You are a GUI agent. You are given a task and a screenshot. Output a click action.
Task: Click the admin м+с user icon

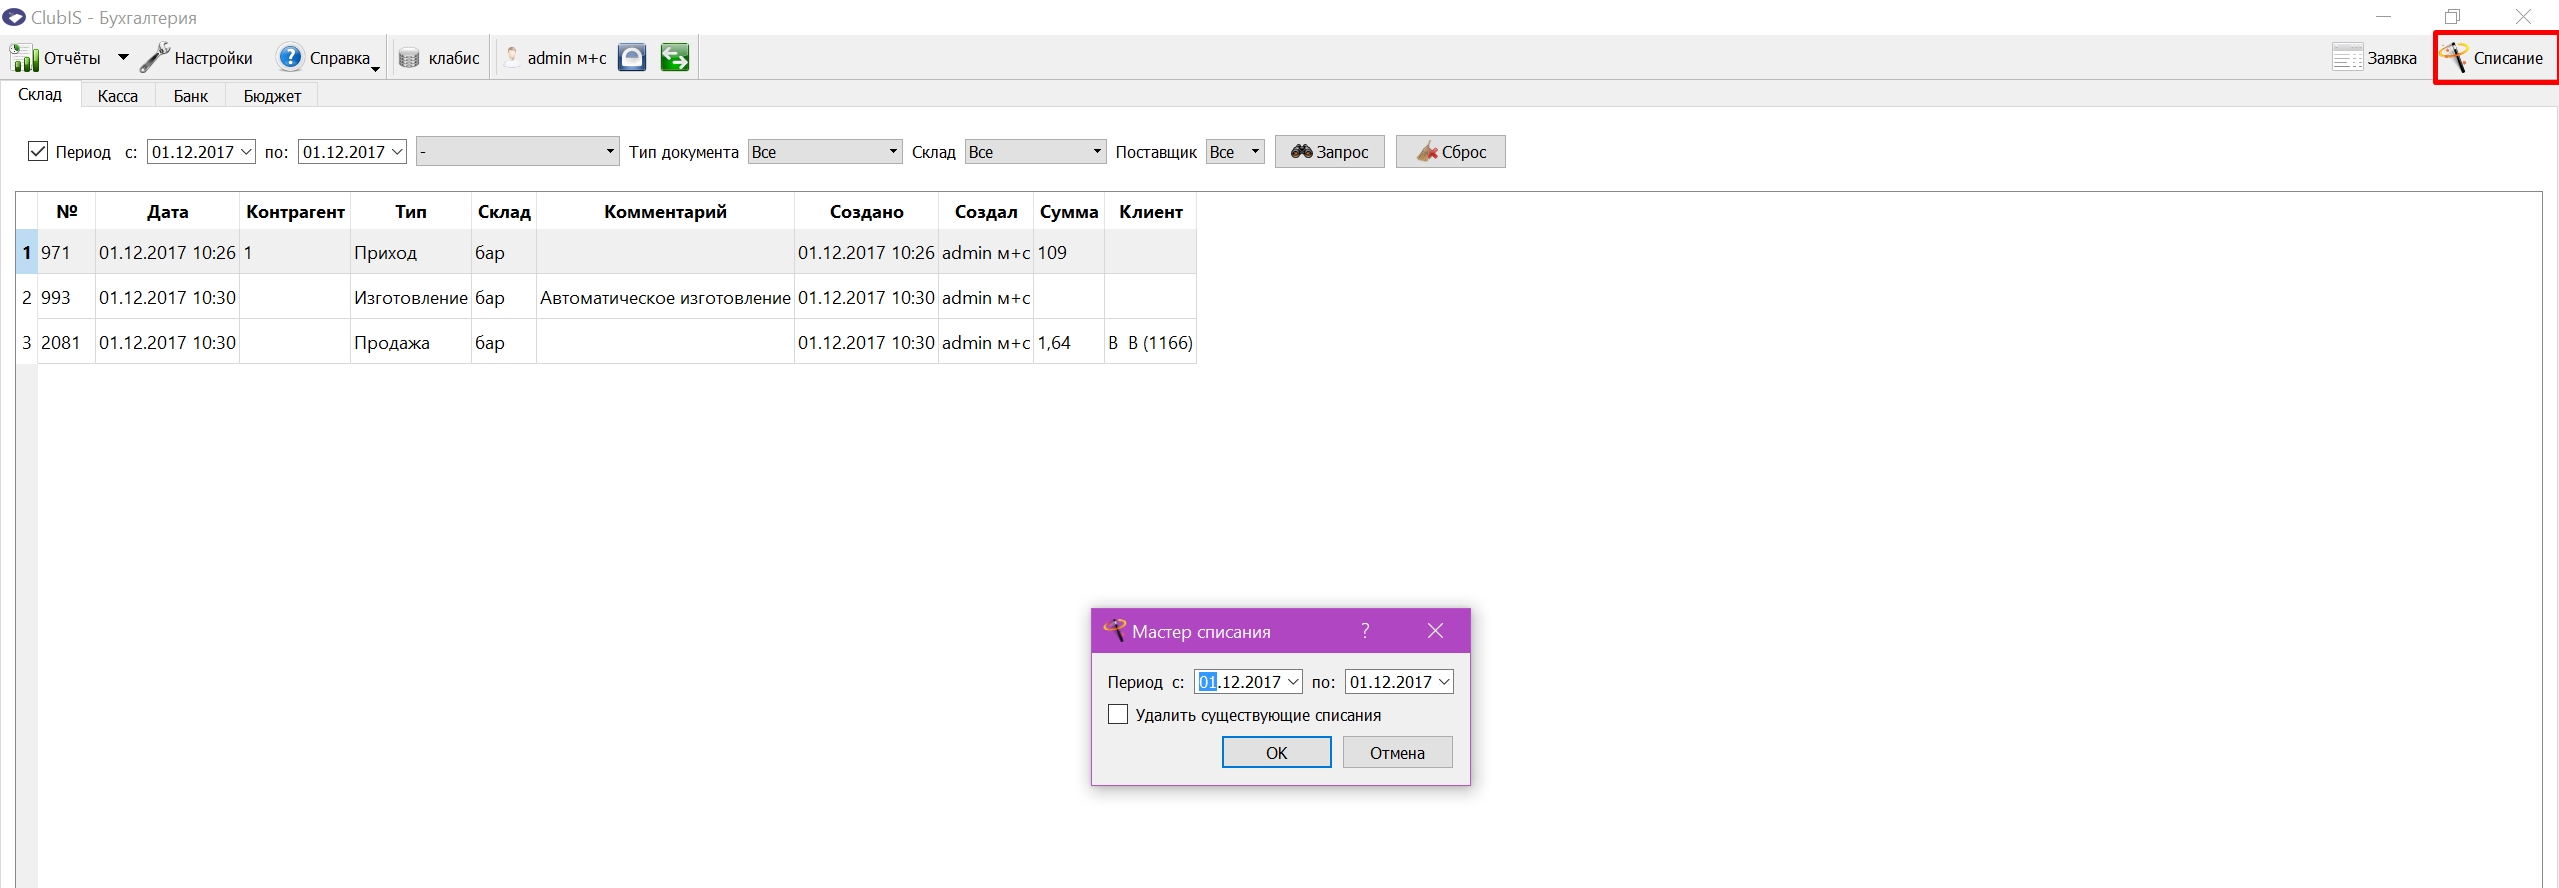pos(512,58)
